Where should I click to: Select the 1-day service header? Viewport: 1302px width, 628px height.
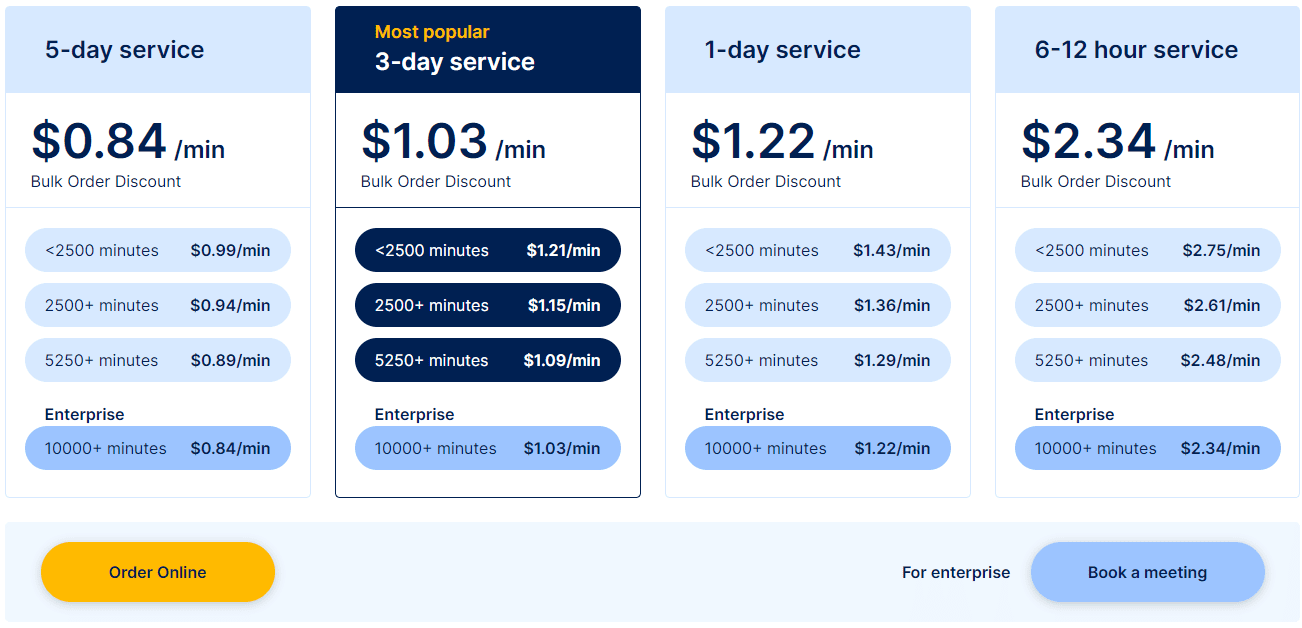pyautogui.click(x=818, y=50)
